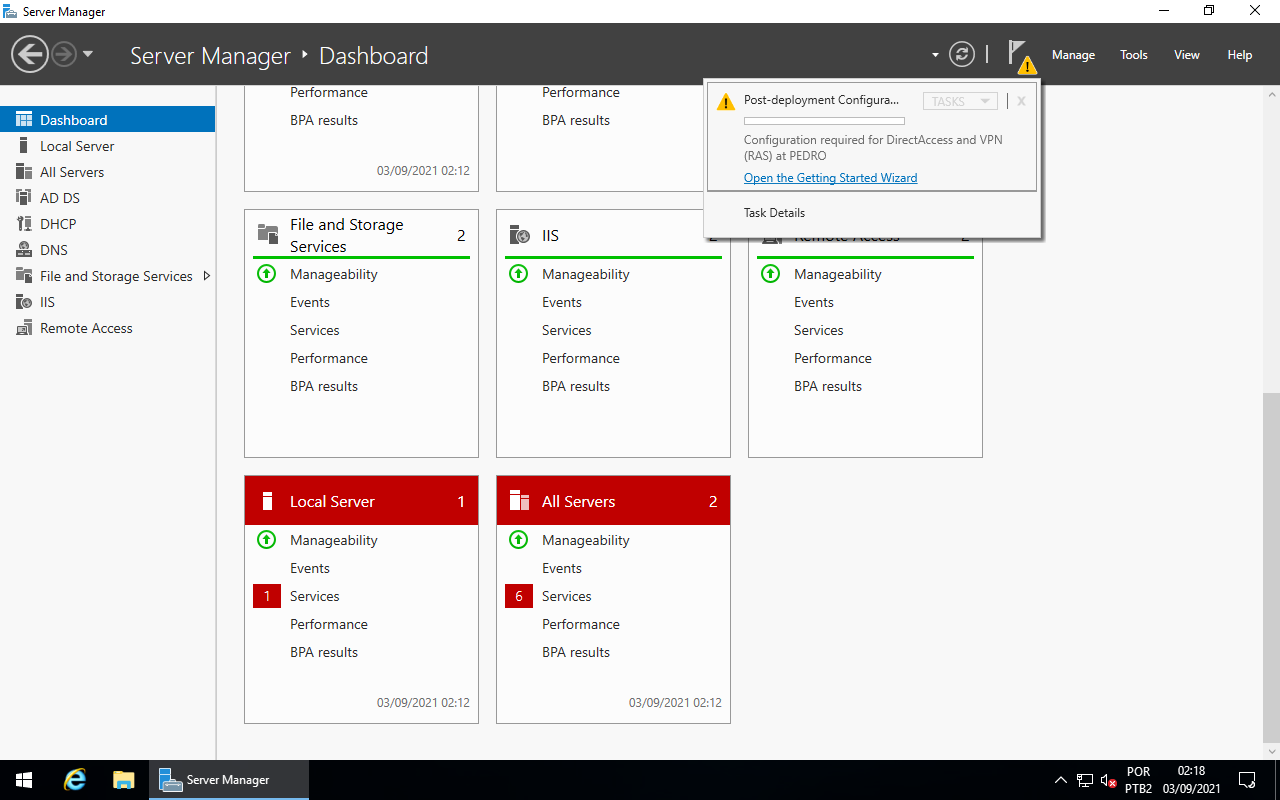The height and width of the screenshot is (800, 1280).
Task: Open File Explorer from the taskbar
Action: tap(123, 779)
